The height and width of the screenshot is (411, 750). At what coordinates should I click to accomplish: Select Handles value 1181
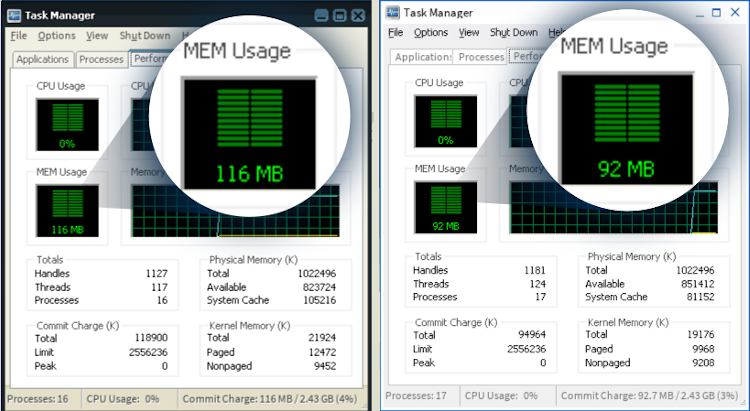[x=535, y=270]
